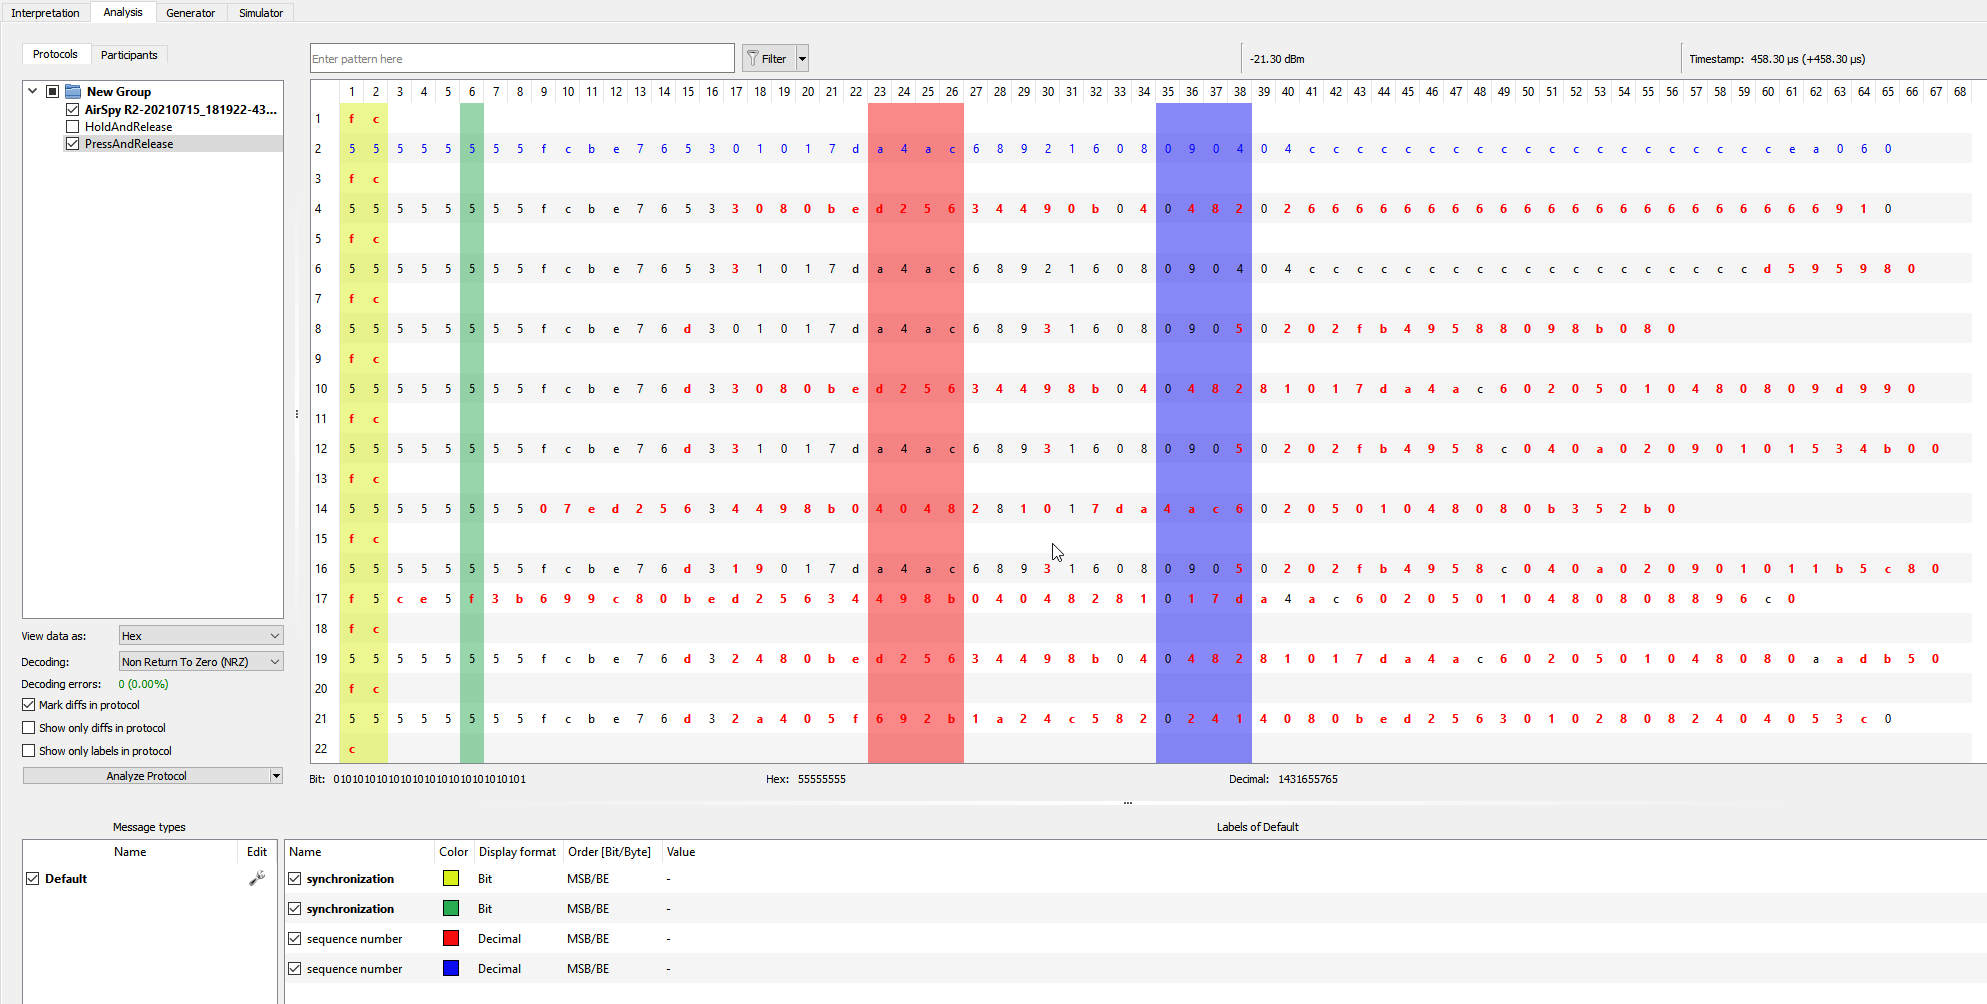Click the Name column header in labels table

click(360, 852)
